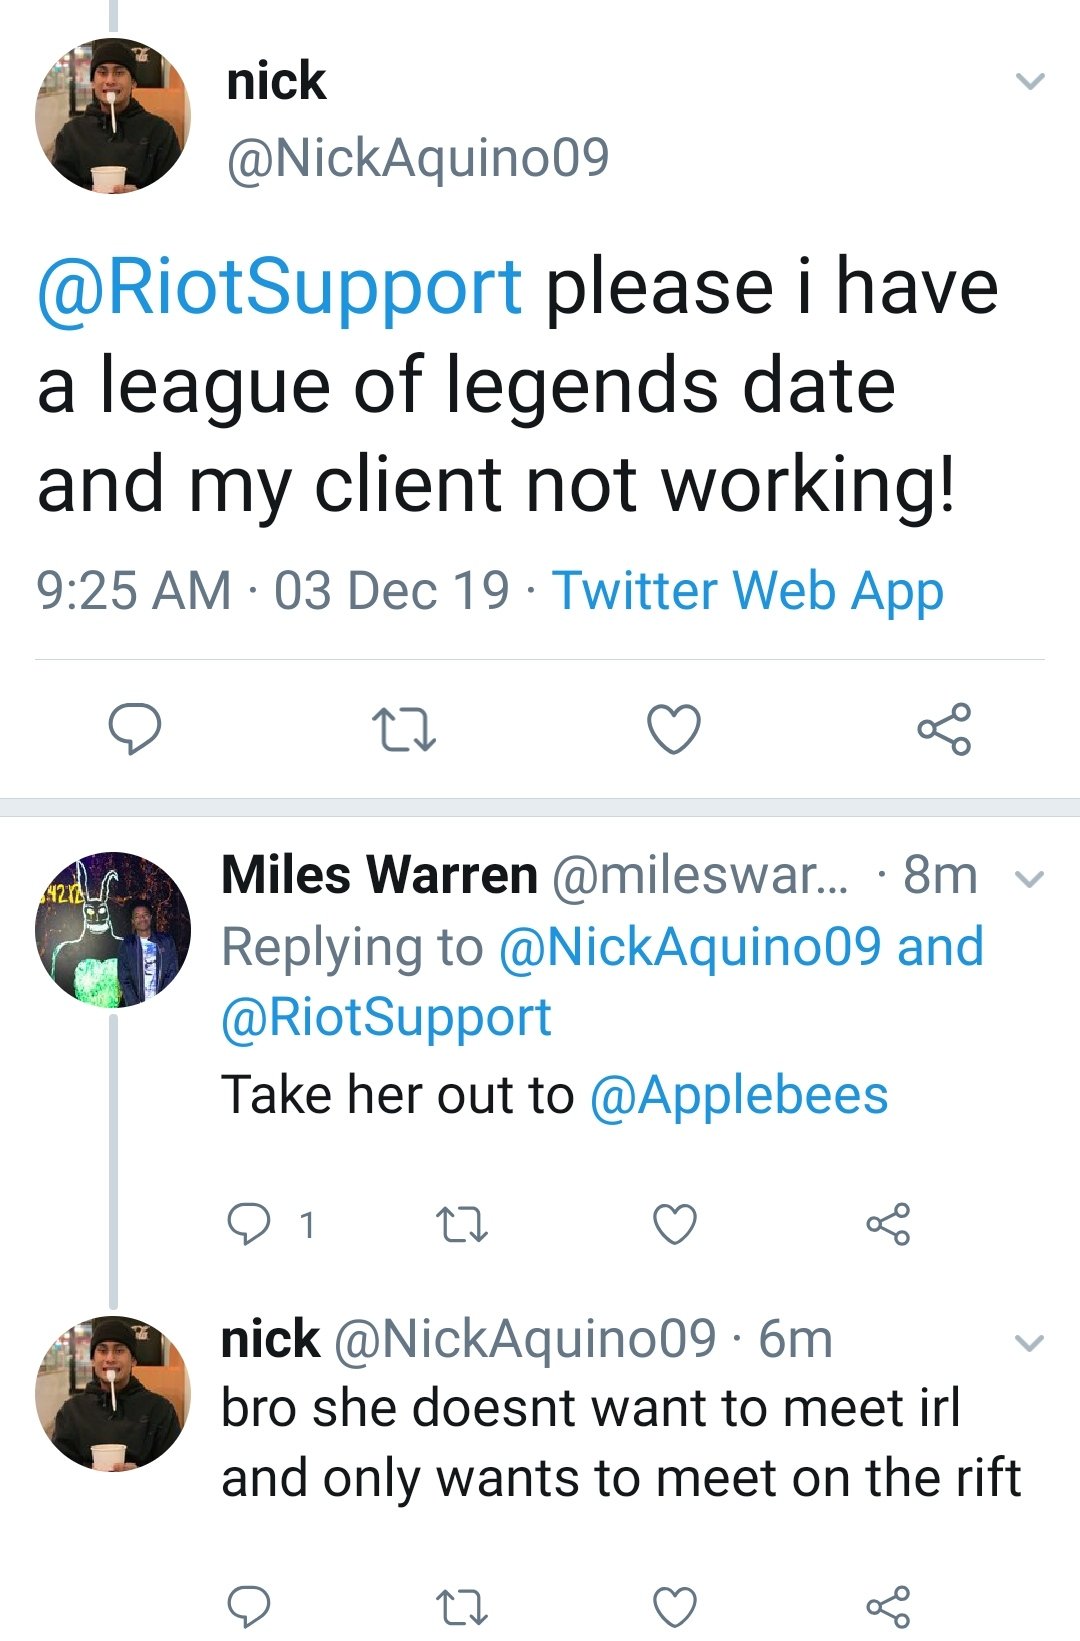This screenshot has width=1080, height=1641.
Task: Open dropdown chevron on Miles Warren's reply
Action: click(x=1029, y=879)
